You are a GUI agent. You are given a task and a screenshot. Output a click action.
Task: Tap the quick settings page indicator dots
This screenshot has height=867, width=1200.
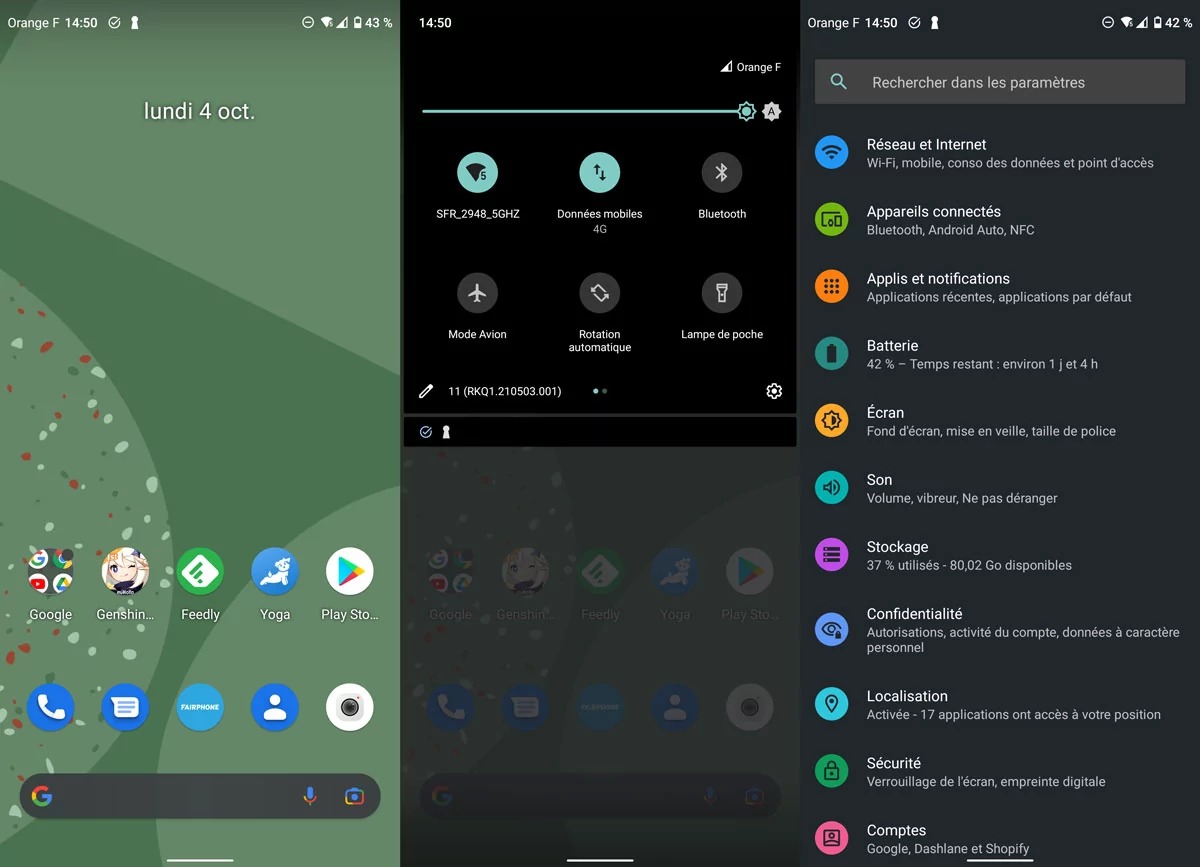pos(600,391)
